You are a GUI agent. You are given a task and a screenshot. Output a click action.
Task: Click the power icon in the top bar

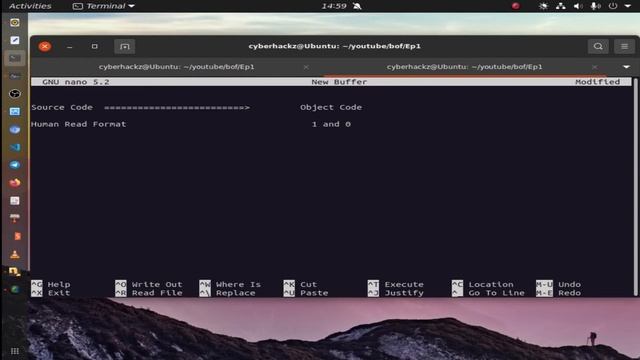(613, 6)
